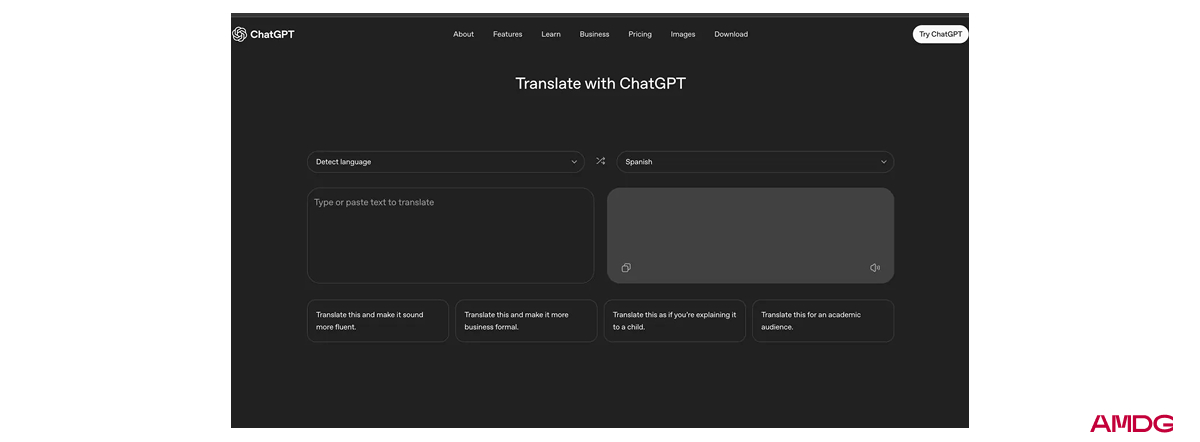1200x442 pixels.
Task: Go to the Features nav item
Action: 507,34
